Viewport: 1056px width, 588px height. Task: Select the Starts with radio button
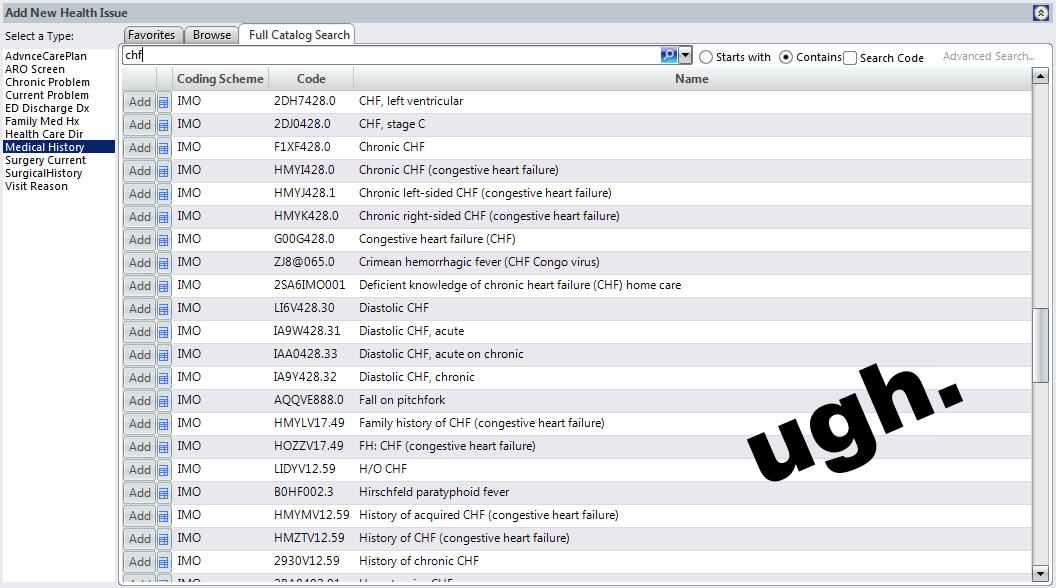tap(706, 57)
